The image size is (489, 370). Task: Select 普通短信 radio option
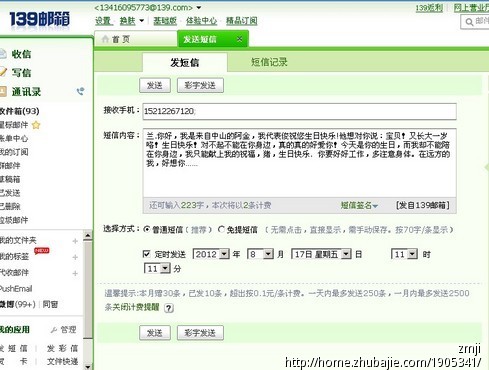pyautogui.click(x=147, y=229)
